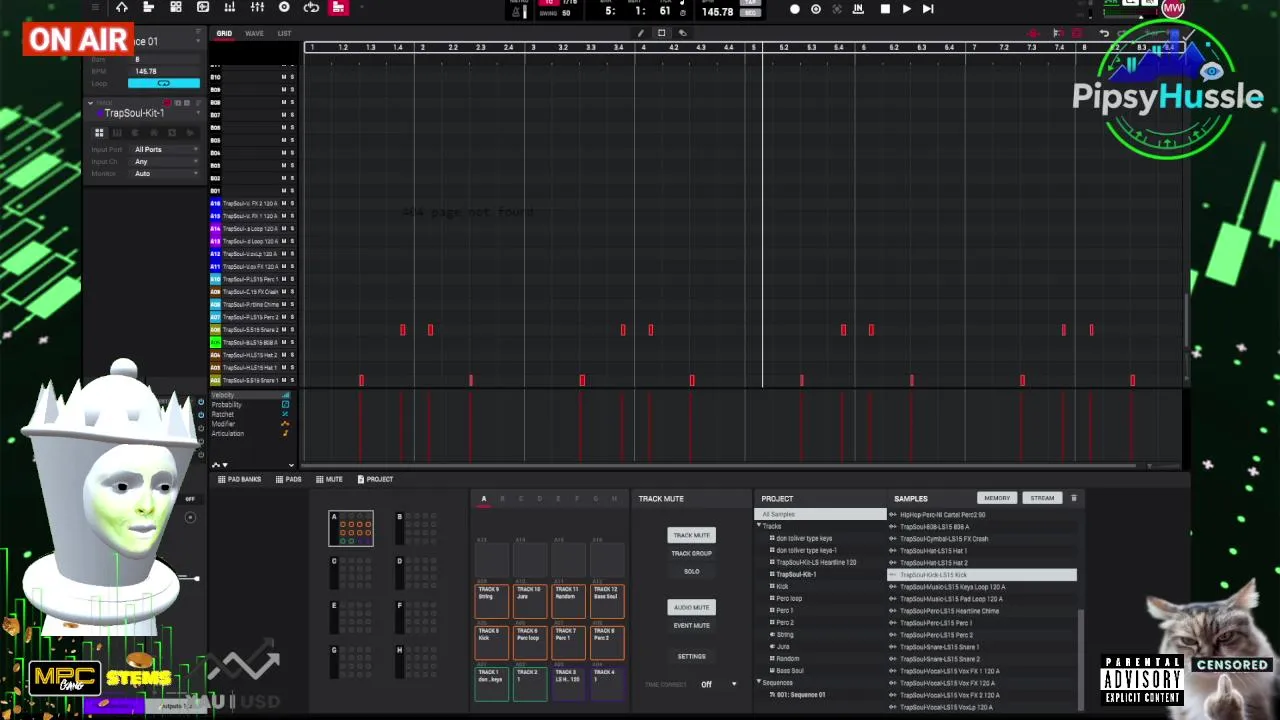This screenshot has width=1280, height=720.
Task: Click the AUDIO MUTE button
Action: click(x=691, y=607)
